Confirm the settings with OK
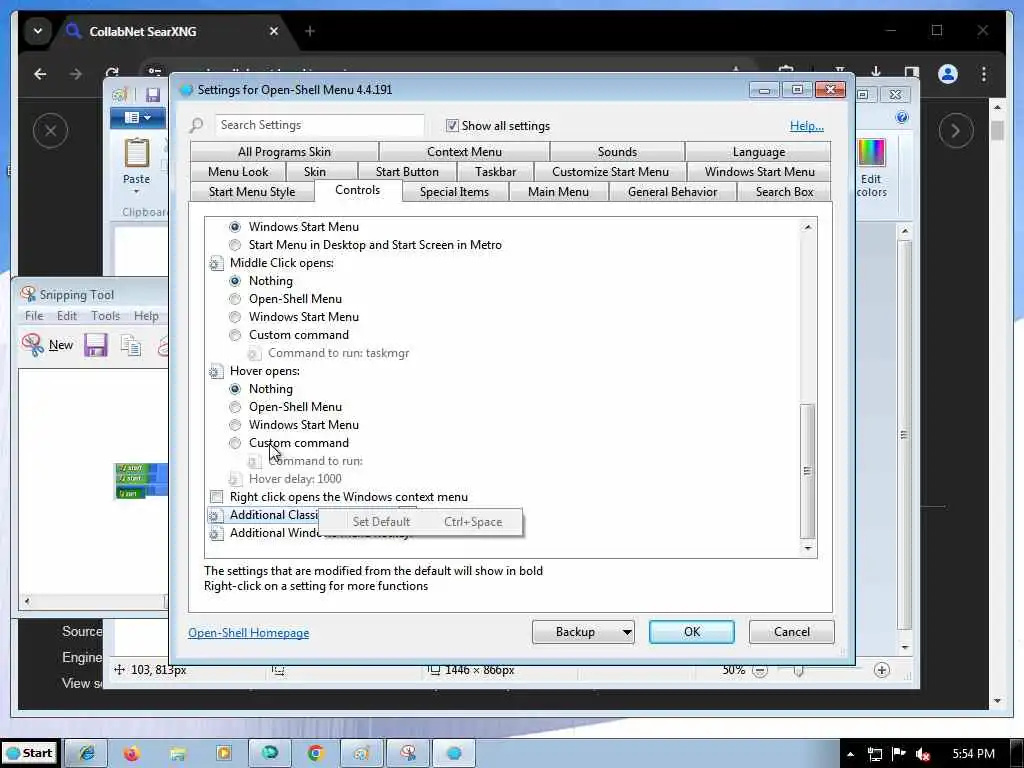 (692, 632)
